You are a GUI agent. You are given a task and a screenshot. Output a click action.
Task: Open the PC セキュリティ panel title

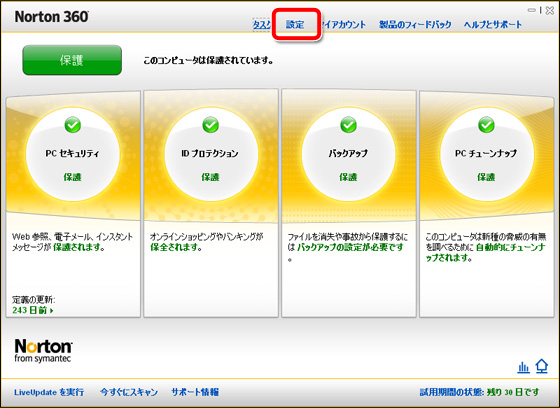point(72,154)
